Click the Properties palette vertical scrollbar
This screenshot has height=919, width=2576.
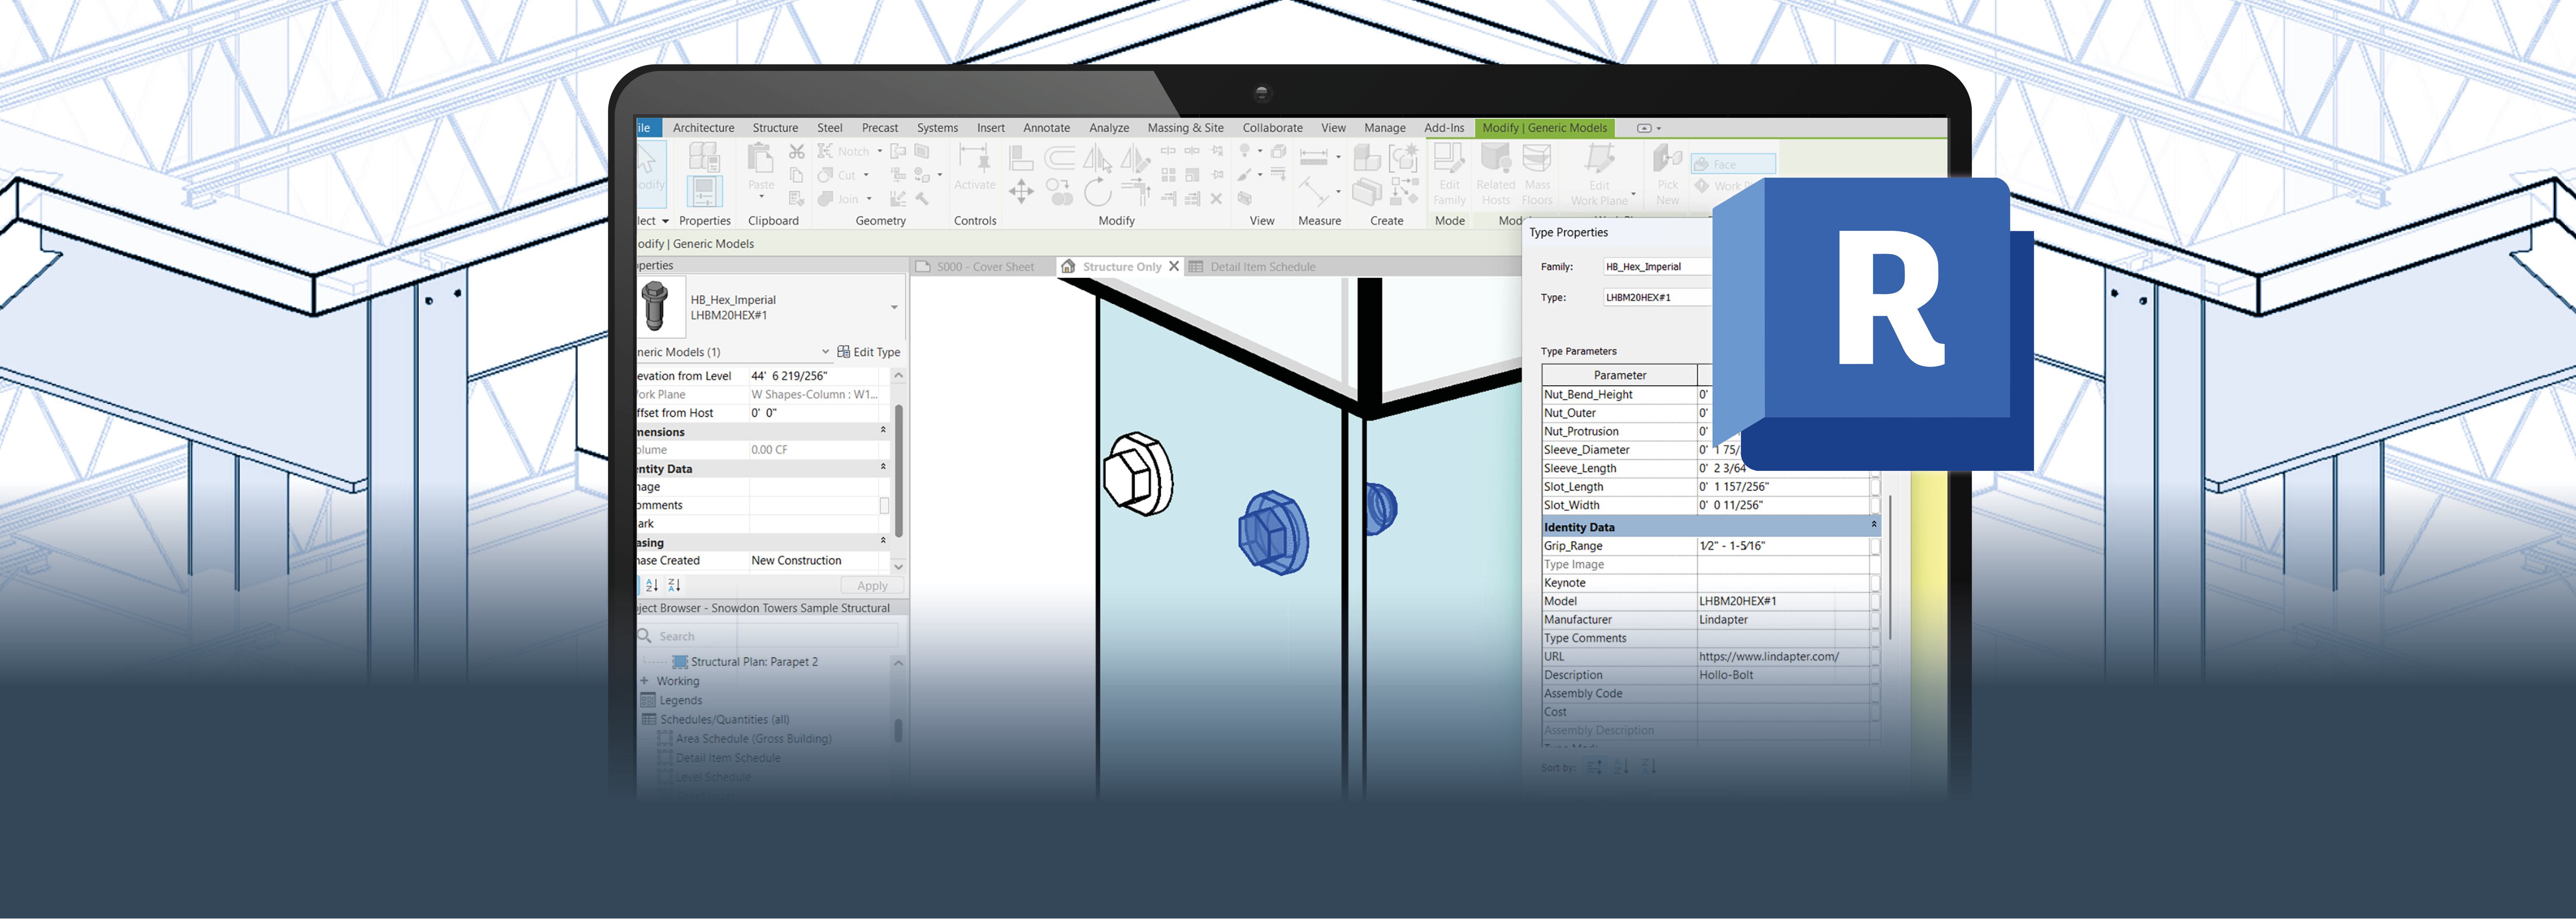tap(898, 470)
